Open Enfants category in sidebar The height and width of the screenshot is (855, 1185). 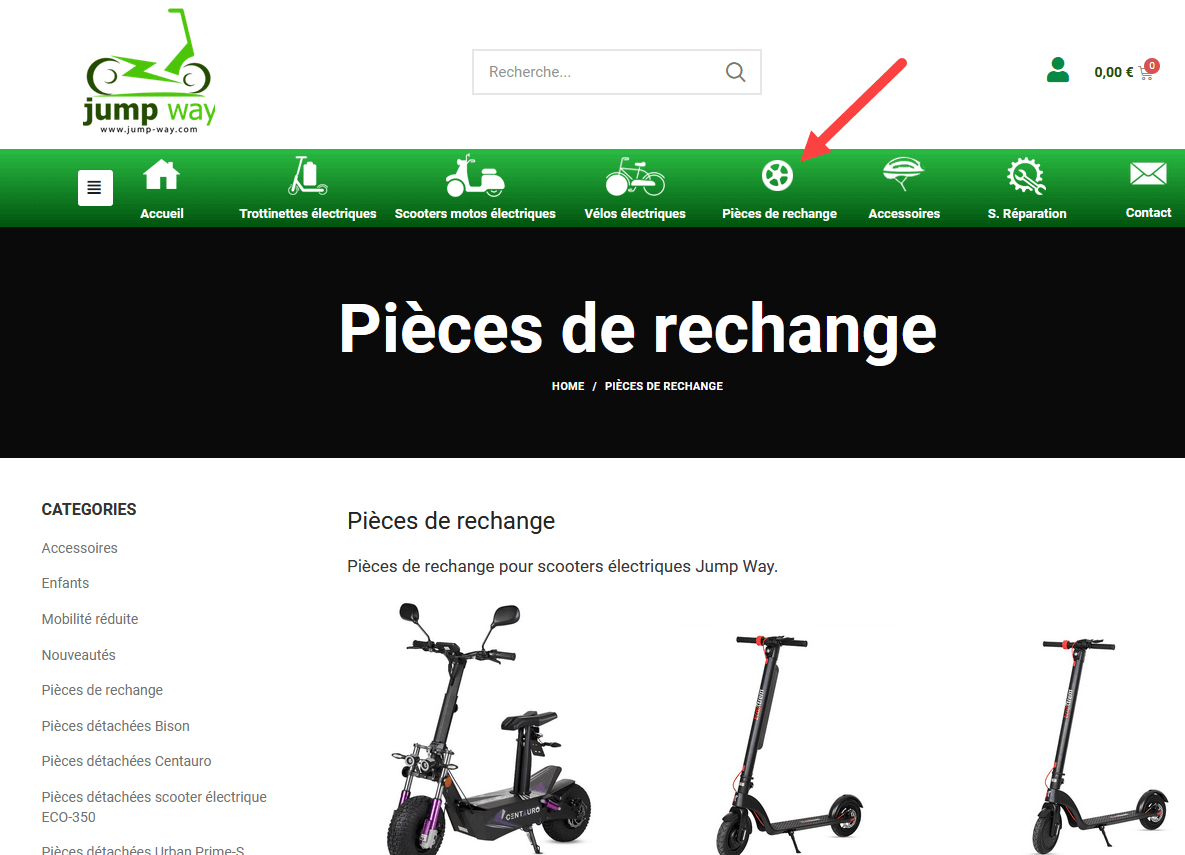point(65,583)
